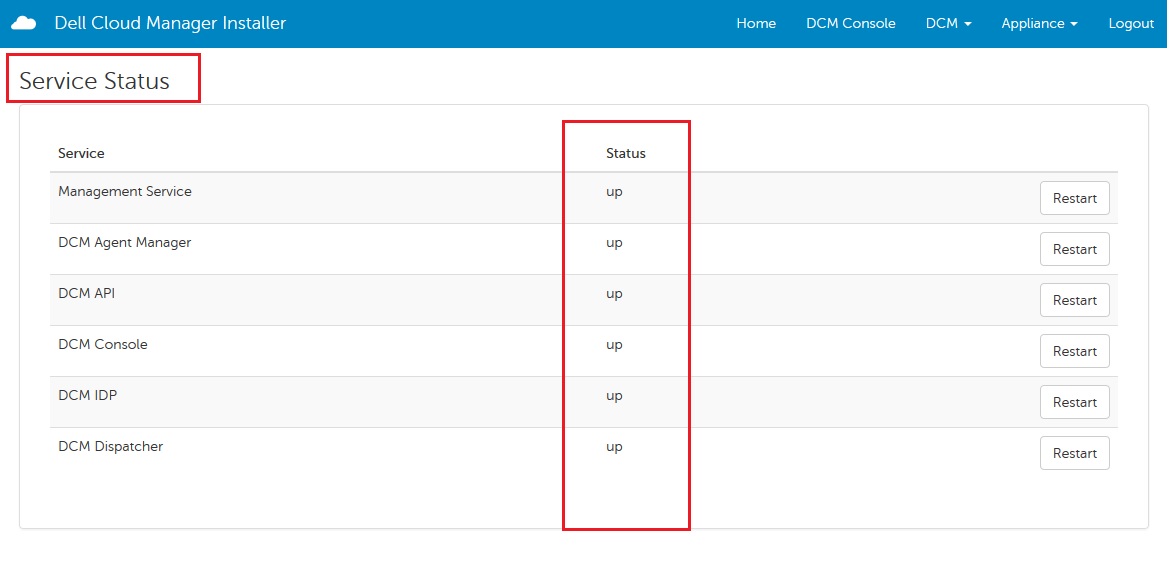This screenshot has width=1170, height=569.
Task: Select the Management Service row name
Action: (125, 192)
